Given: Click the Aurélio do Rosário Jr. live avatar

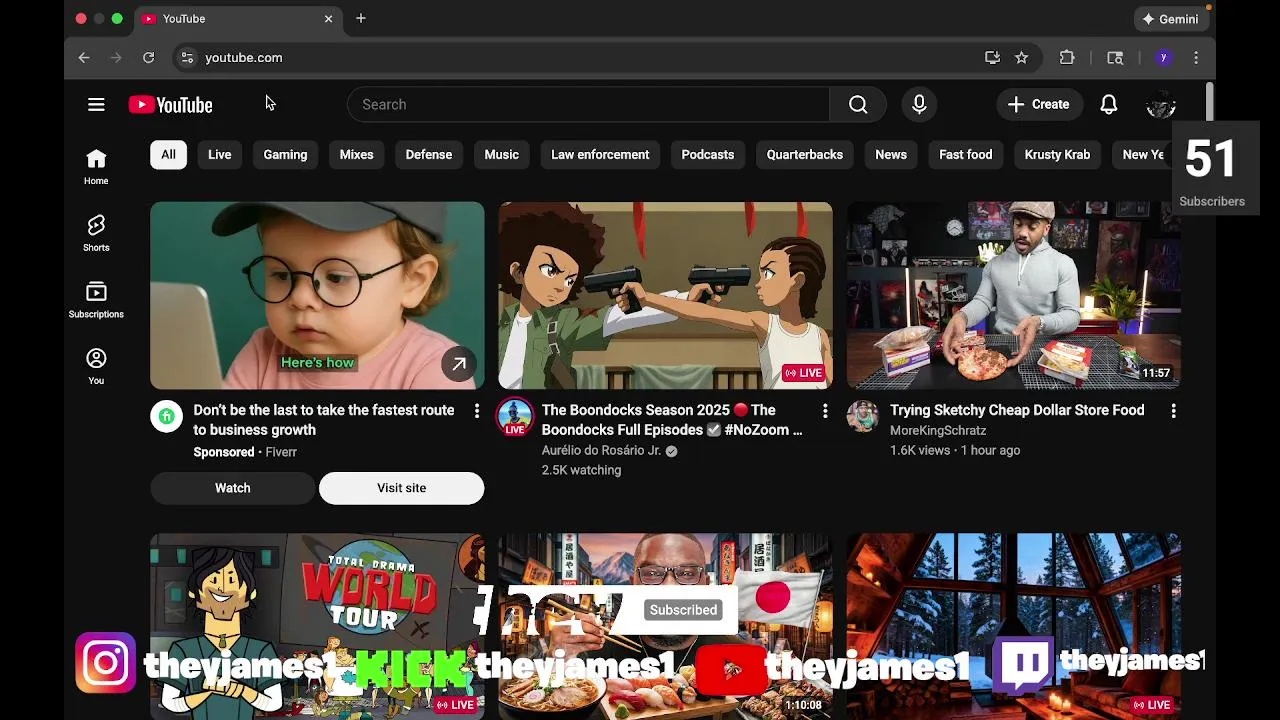Looking at the screenshot, I should click(x=515, y=417).
